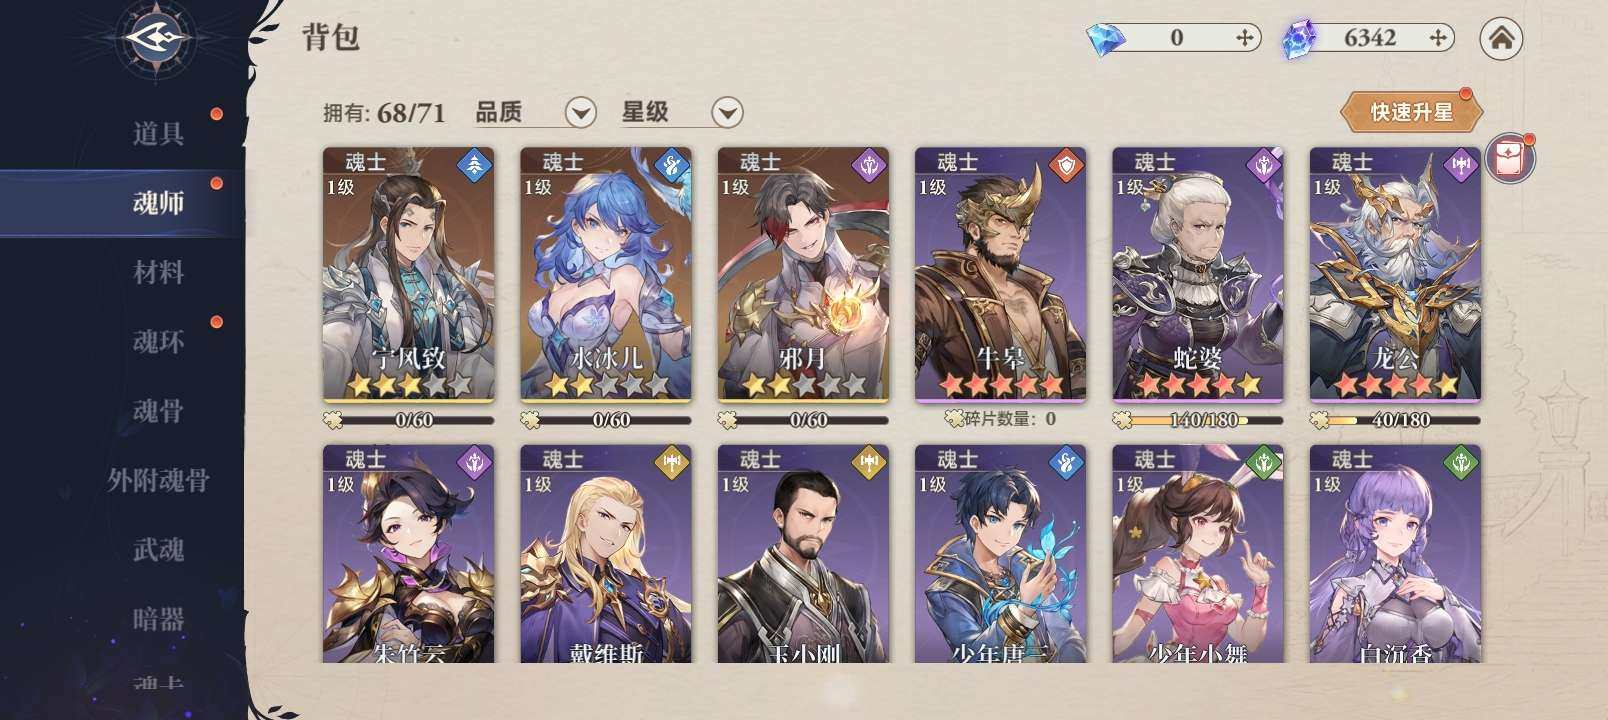Click the 快速升星 button
This screenshot has height=720, width=1608.
point(1411,112)
